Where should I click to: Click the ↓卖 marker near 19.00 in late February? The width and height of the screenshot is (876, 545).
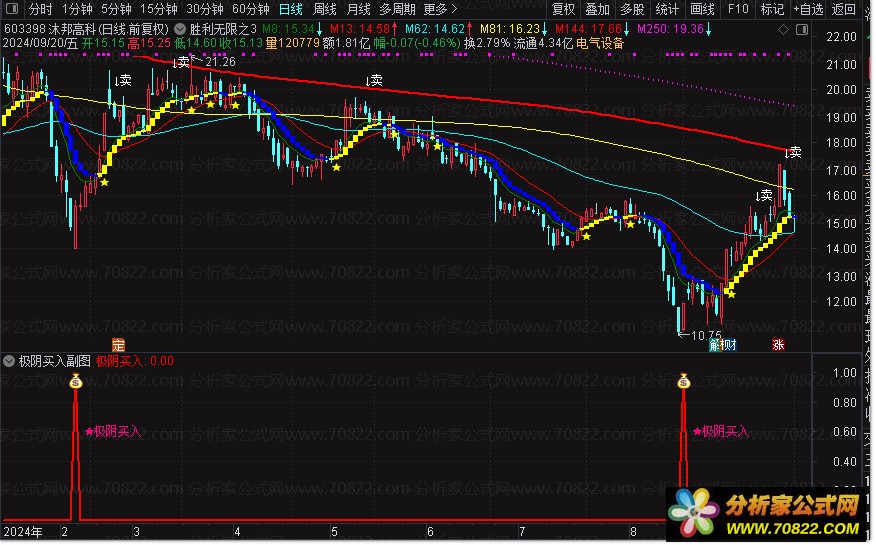pyautogui.click(x=122, y=80)
